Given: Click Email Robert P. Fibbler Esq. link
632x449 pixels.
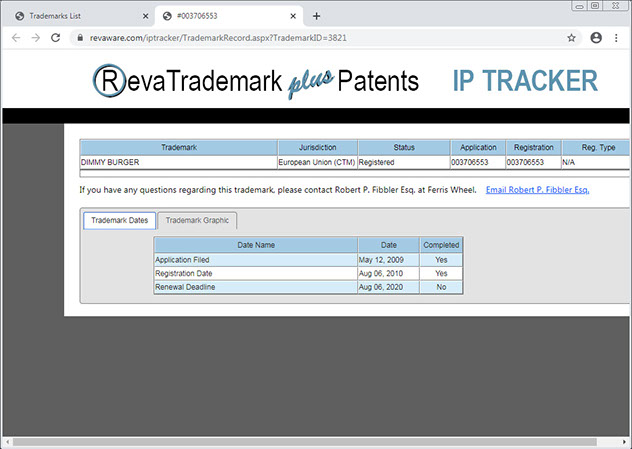Looking at the screenshot, I should tap(537, 189).
